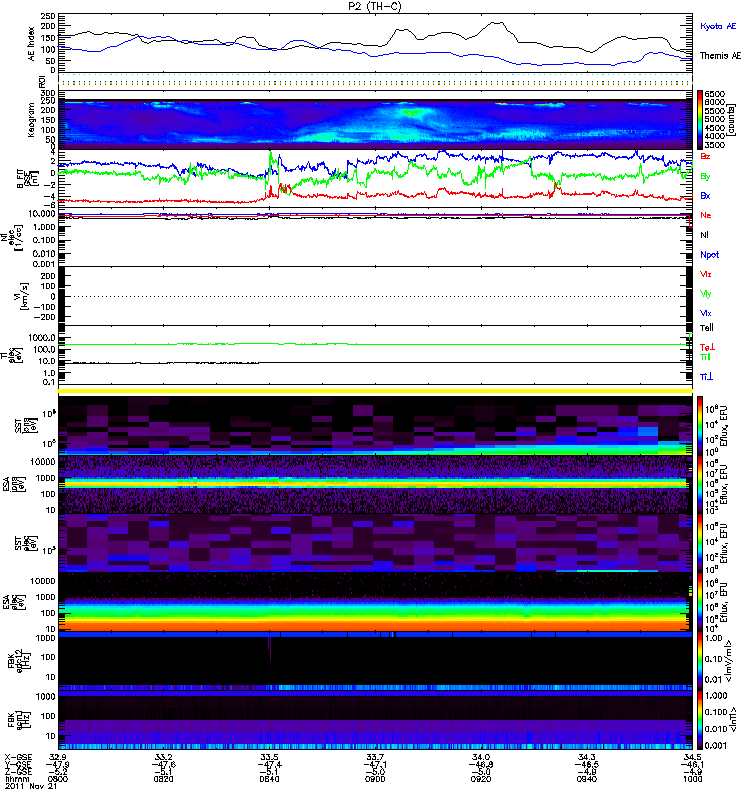750x800 pixels.
Task: Click the red Bz legend entry
Action: click(705, 157)
